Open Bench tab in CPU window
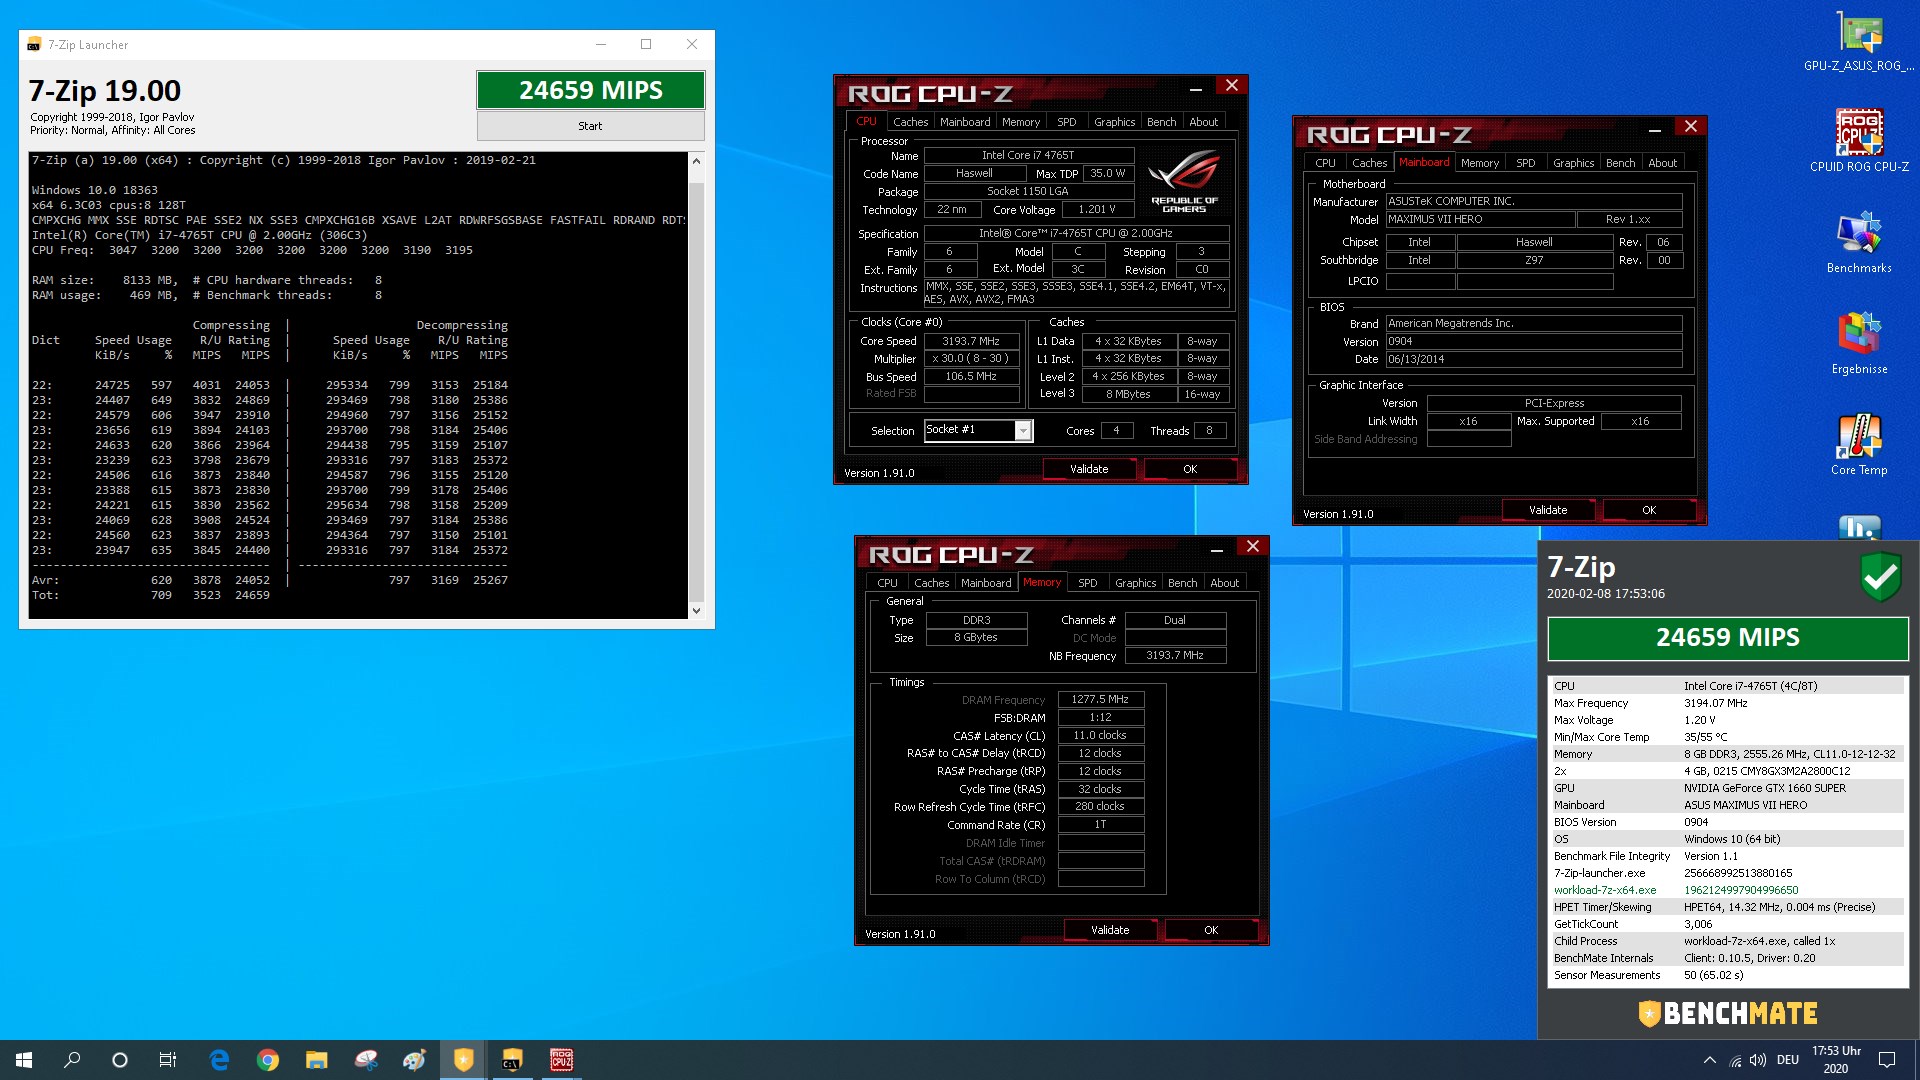This screenshot has width=1920, height=1080. pyautogui.click(x=1161, y=122)
